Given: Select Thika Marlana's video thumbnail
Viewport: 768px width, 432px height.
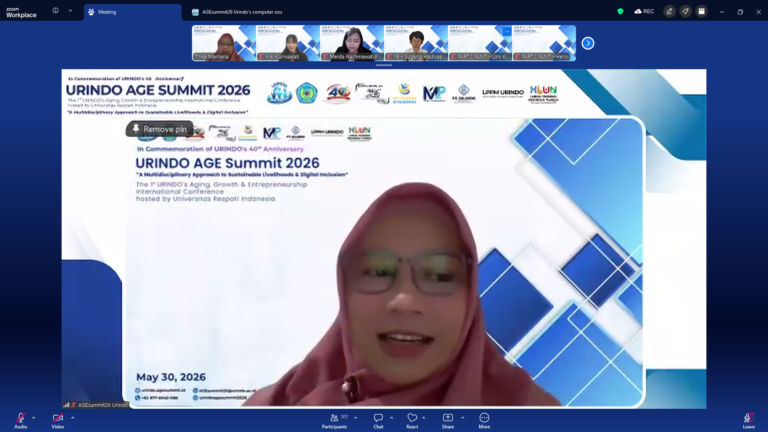Looking at the screenshot, I should pyautogui.click(x=224, y=43).
